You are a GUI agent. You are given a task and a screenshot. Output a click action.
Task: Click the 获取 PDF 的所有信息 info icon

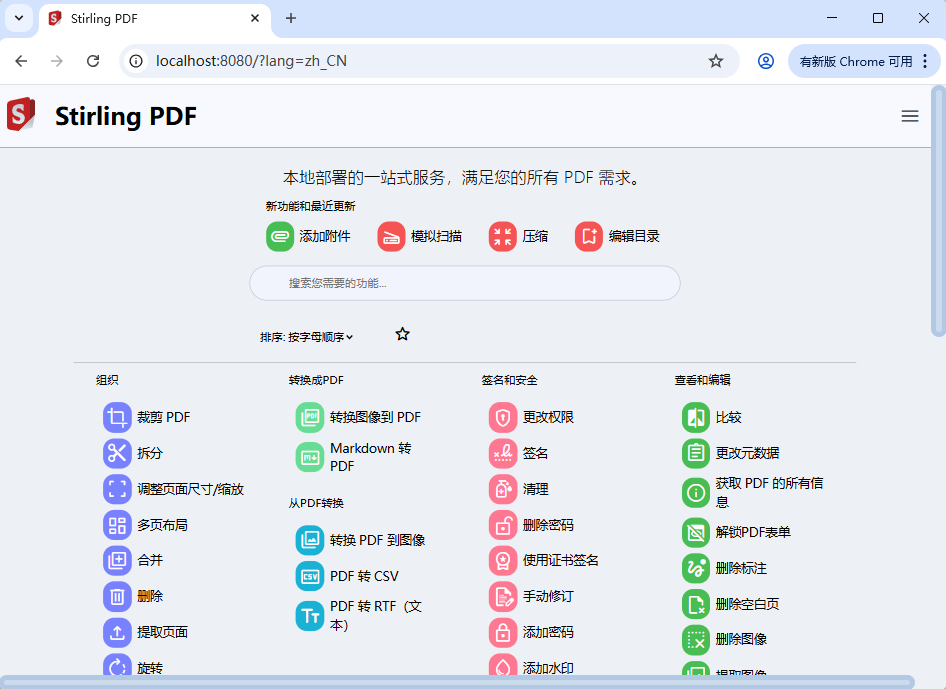(x=696, y=493)
